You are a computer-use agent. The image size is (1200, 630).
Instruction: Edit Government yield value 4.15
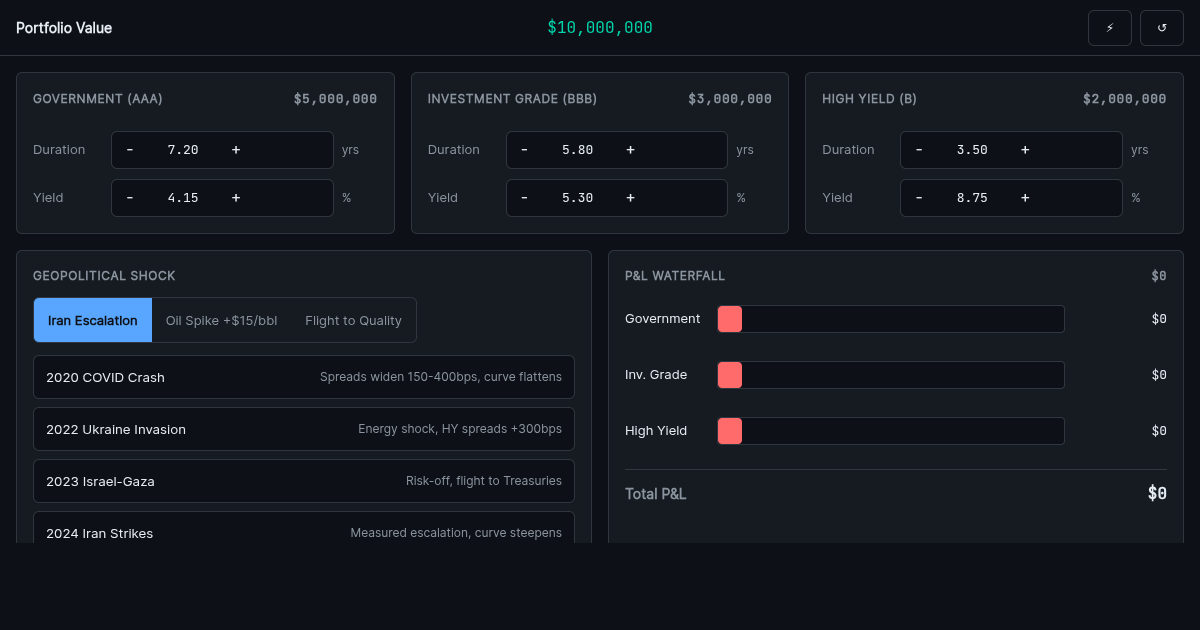point(183,198)
